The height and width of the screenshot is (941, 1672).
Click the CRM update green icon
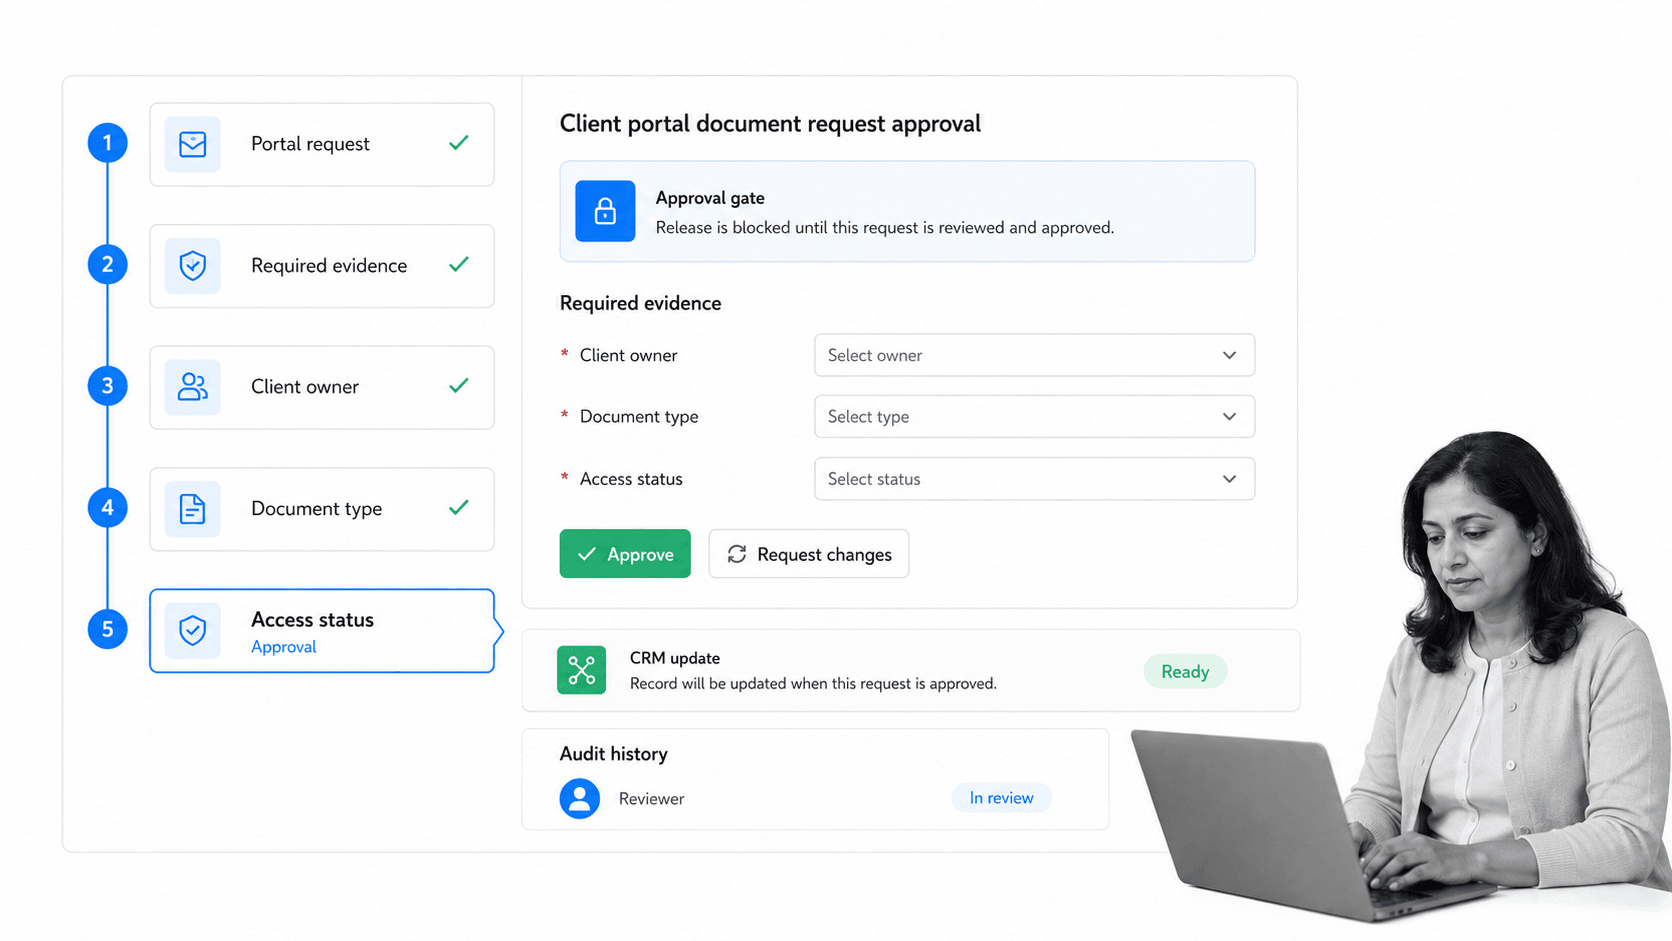tap(581, 670)
